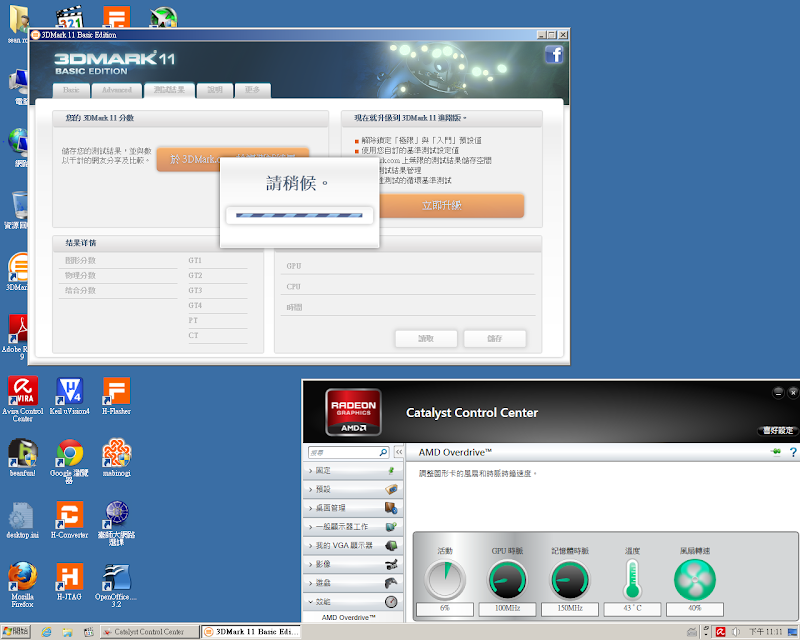Open the Mozilla Firefox desktop icon
The height and width of the screenshot is (640, 800).
click(22, 584)
